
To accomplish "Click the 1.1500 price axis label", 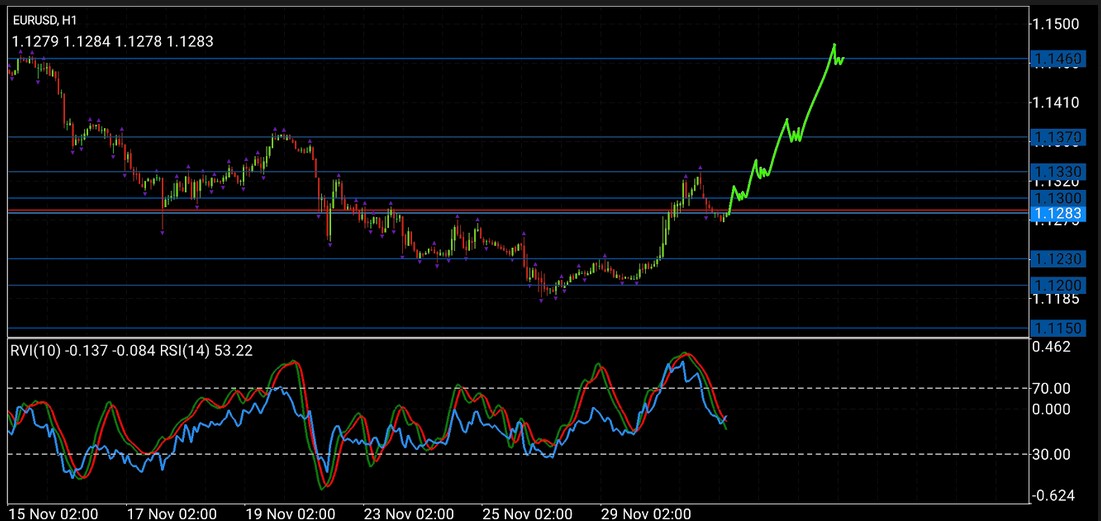I will [x=1057, y=24].
